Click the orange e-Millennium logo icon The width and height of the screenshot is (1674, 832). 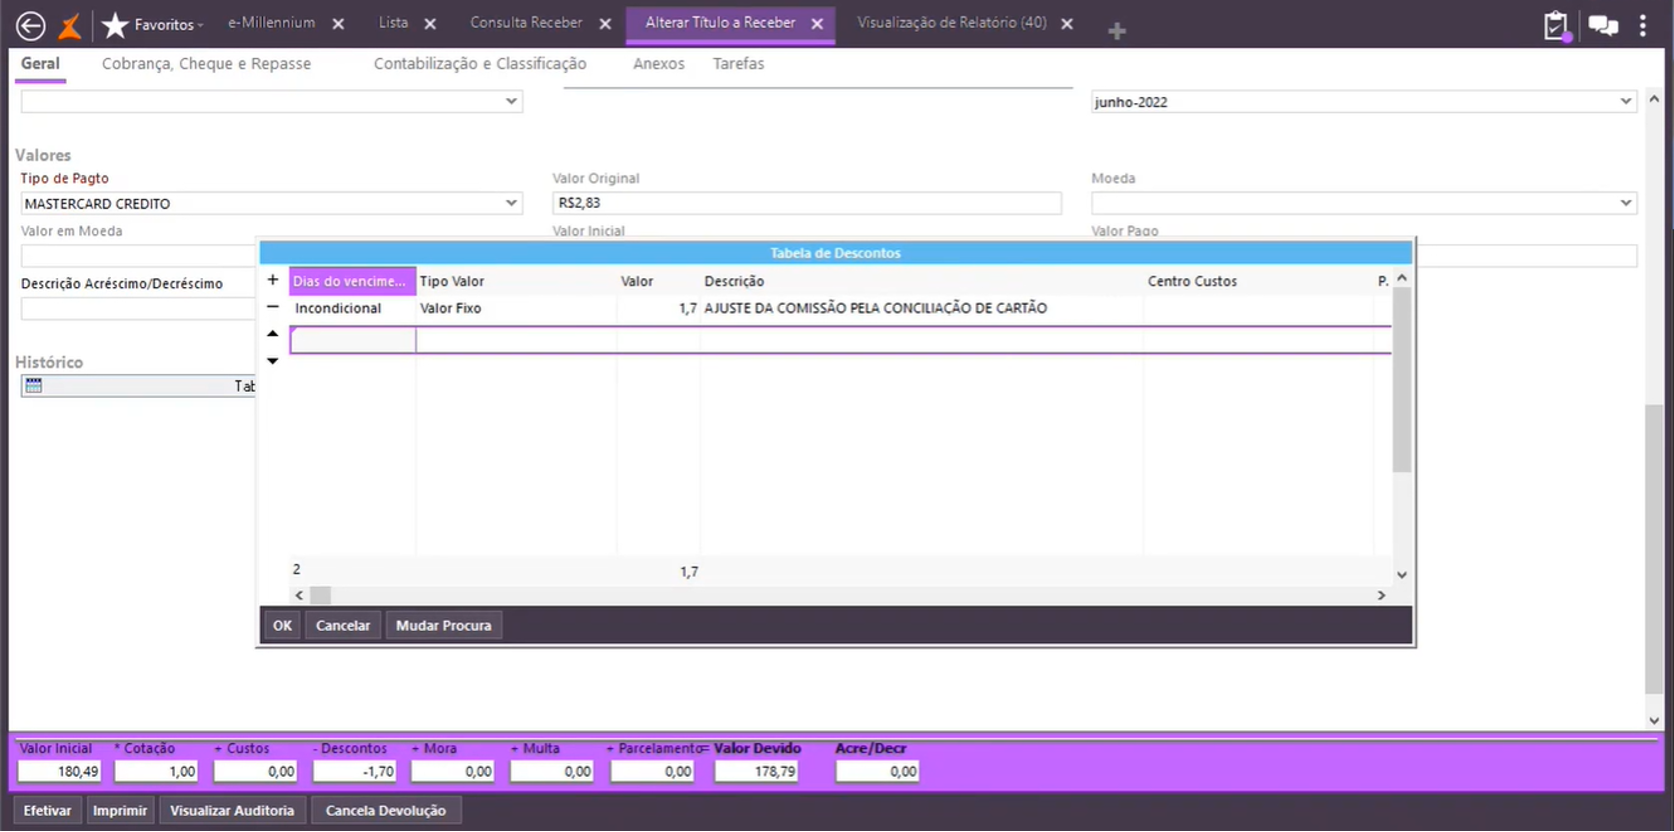pos(69,25)
